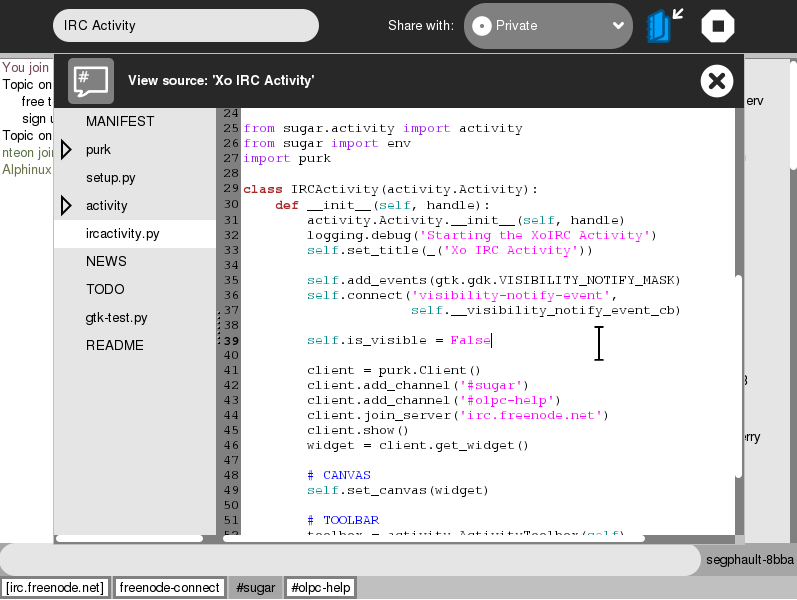Click 'client.join_server' code line

pos(457,415)
